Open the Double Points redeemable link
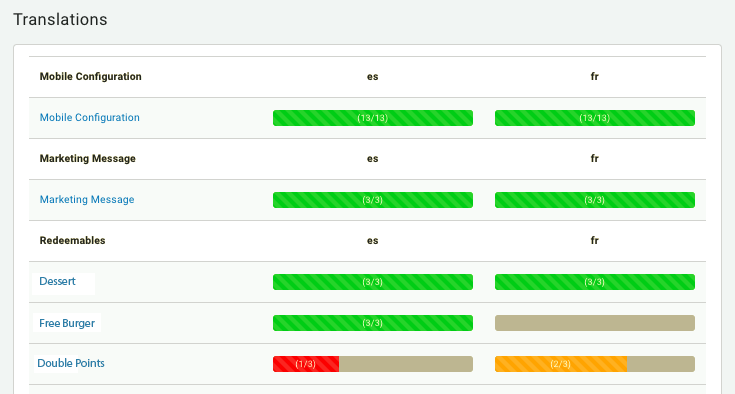The width and height of the screenshot is (735, 394). [x=71, y=364]
